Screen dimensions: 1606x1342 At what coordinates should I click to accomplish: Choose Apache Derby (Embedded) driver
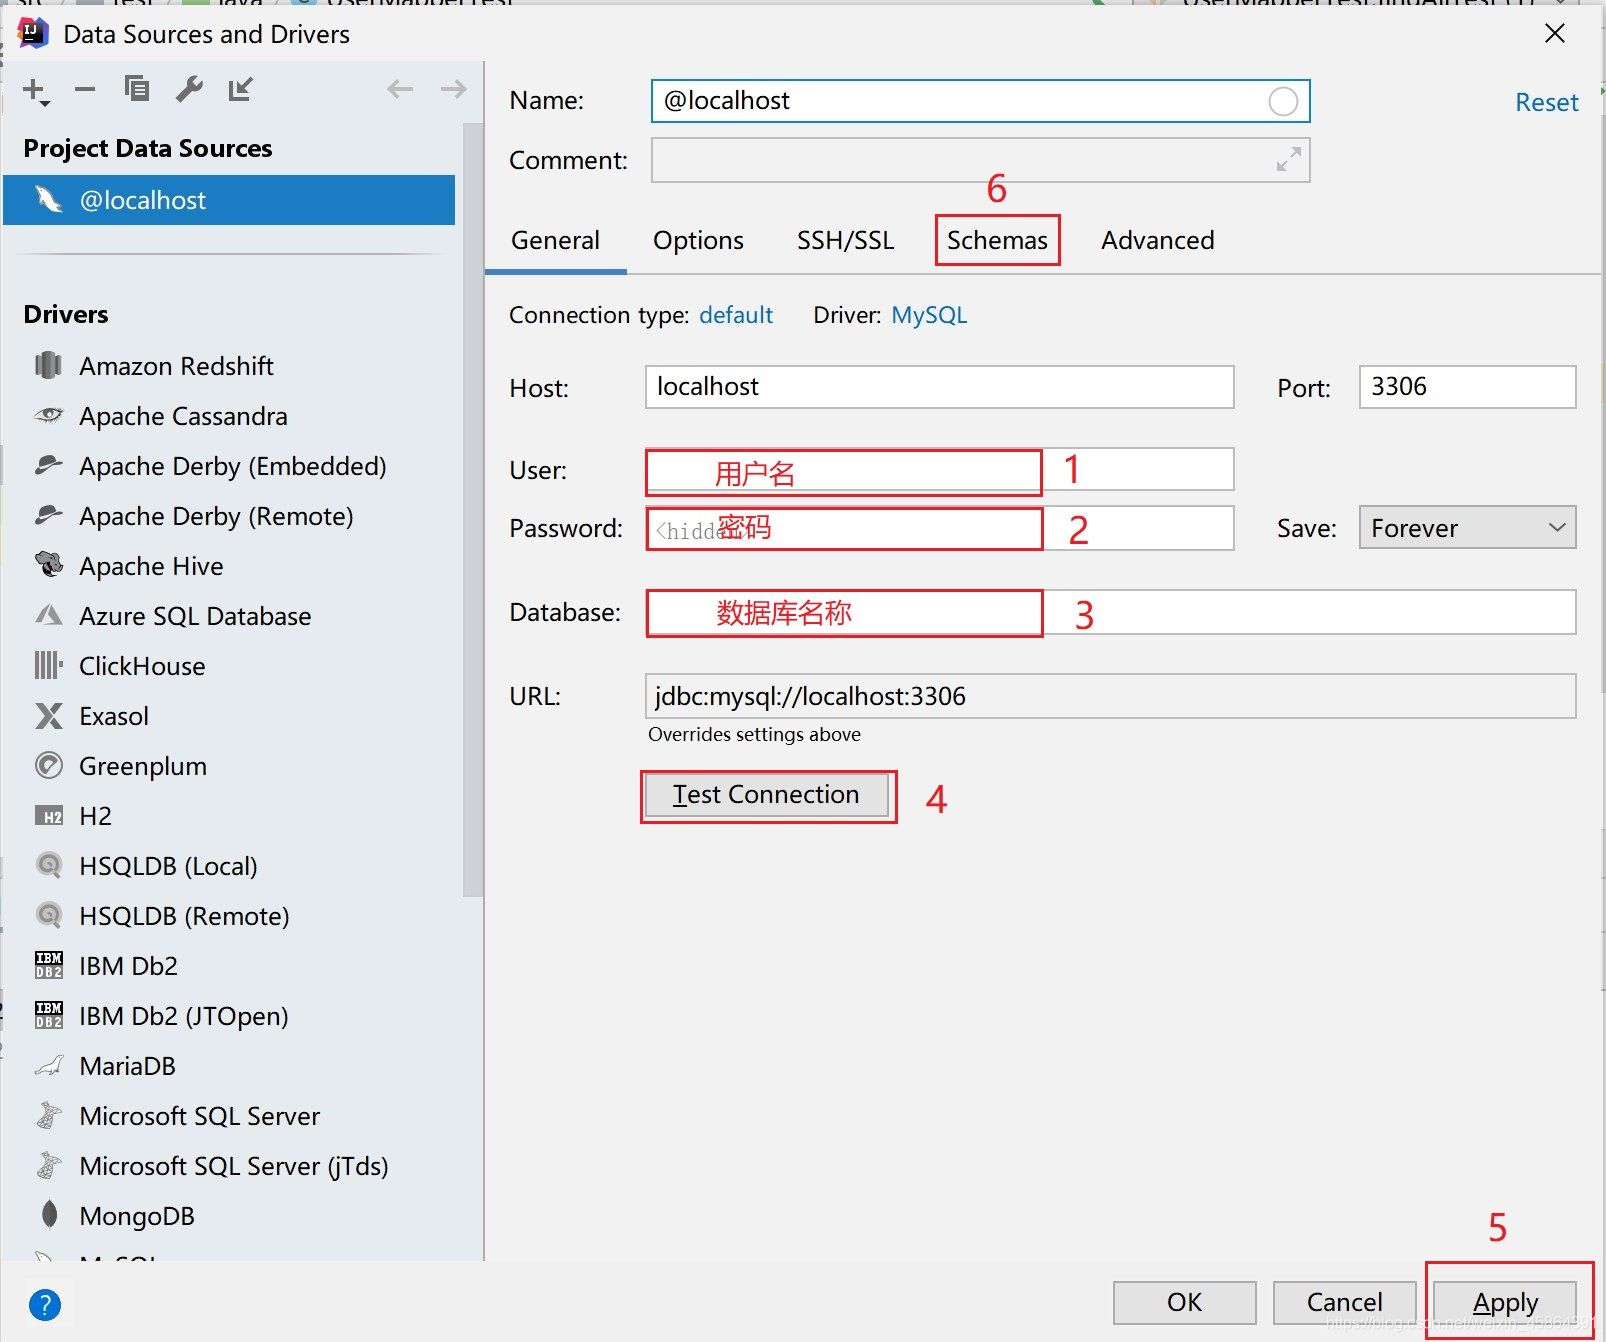coord(229,466)
